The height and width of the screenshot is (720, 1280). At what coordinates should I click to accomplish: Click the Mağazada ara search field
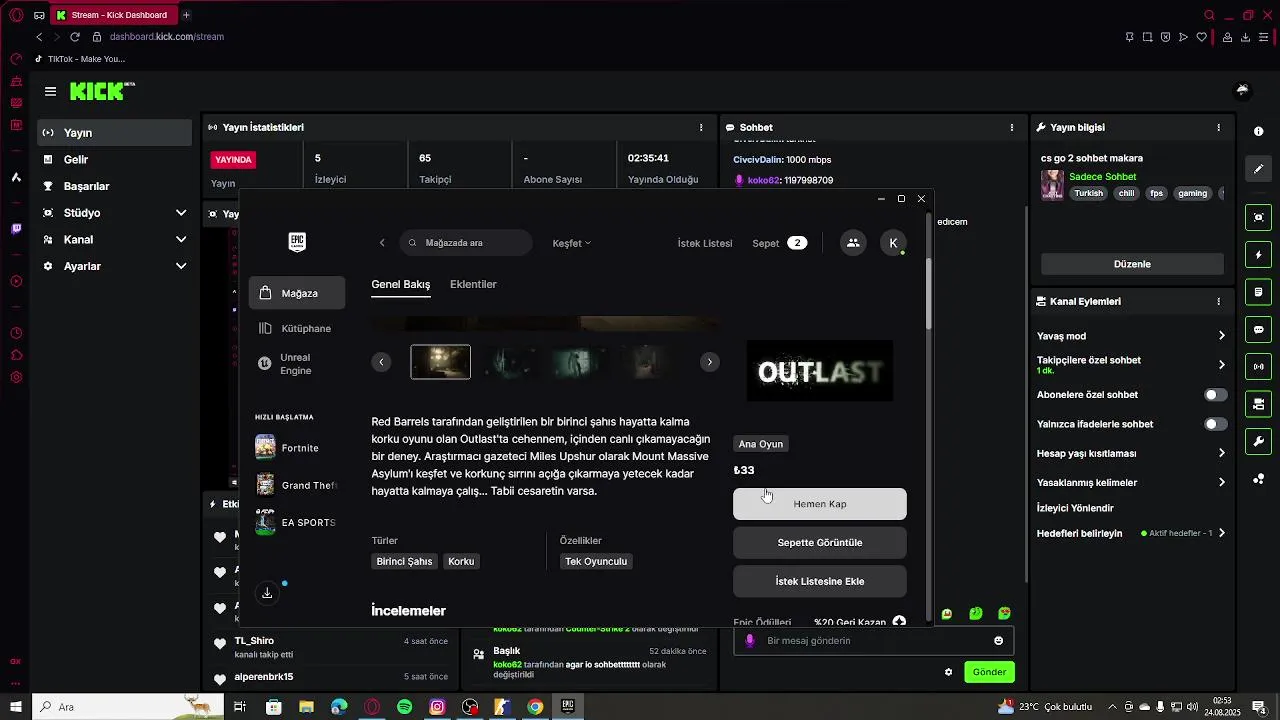tap(466, 243)
